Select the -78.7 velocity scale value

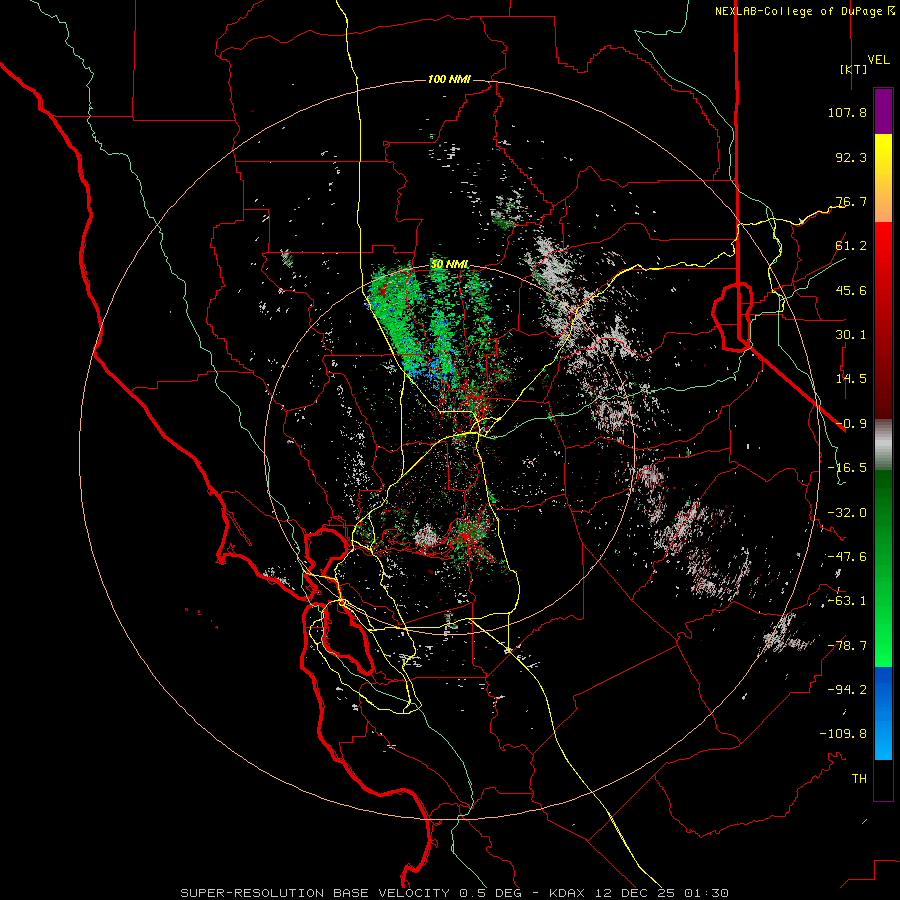pos(847,646)
